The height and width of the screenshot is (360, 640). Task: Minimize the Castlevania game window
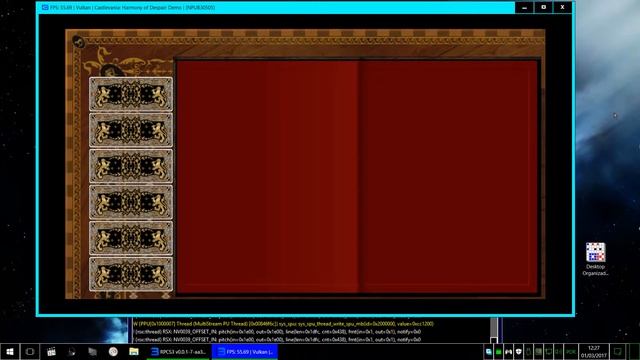coord(524,7)
